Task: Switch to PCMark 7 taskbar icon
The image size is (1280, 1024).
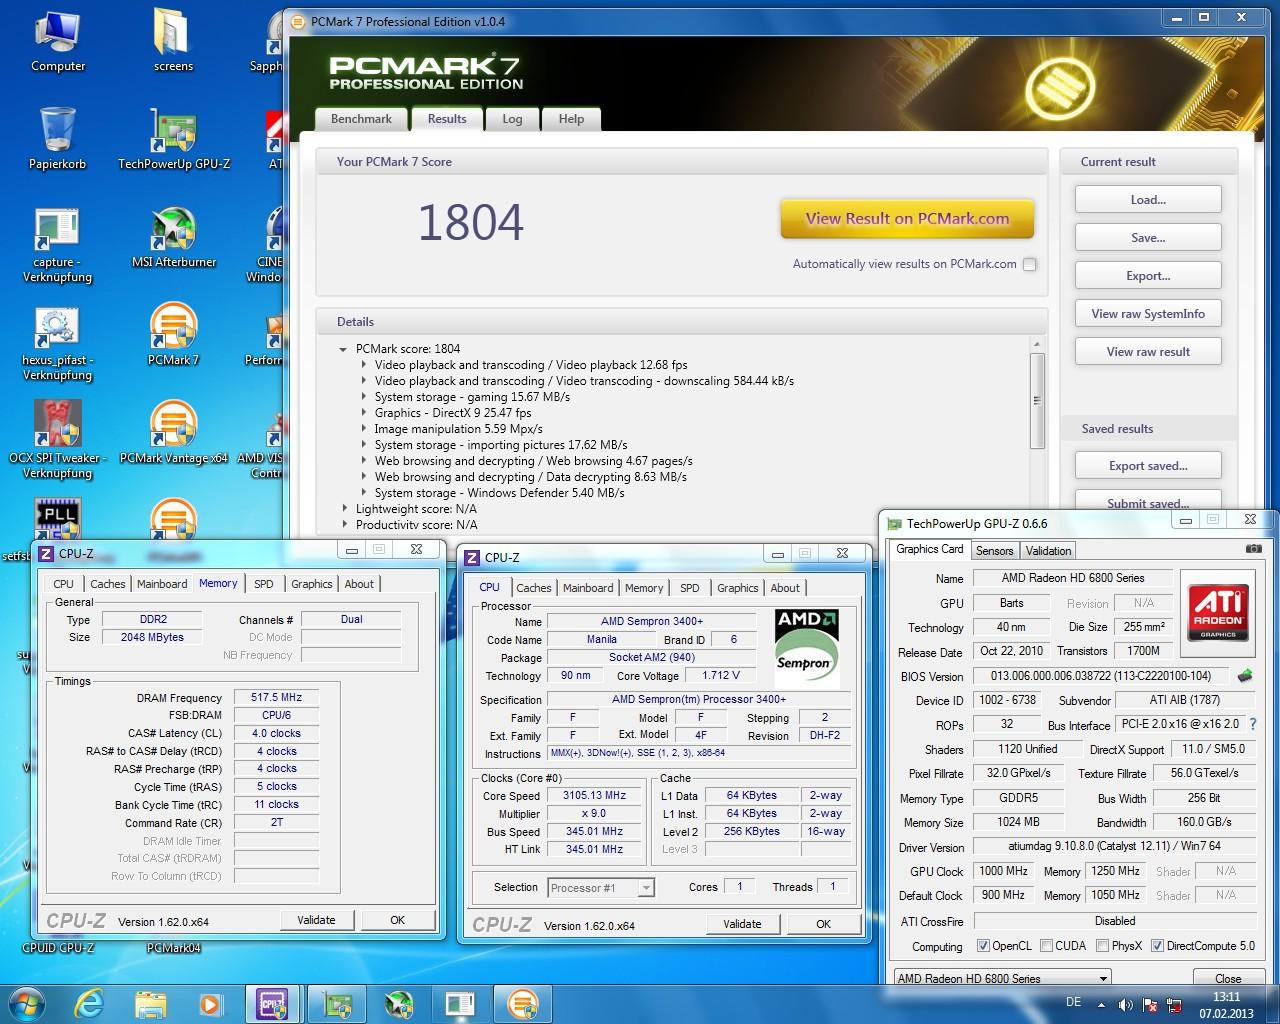Action: pyautogui.click(x=522, y=1003)
